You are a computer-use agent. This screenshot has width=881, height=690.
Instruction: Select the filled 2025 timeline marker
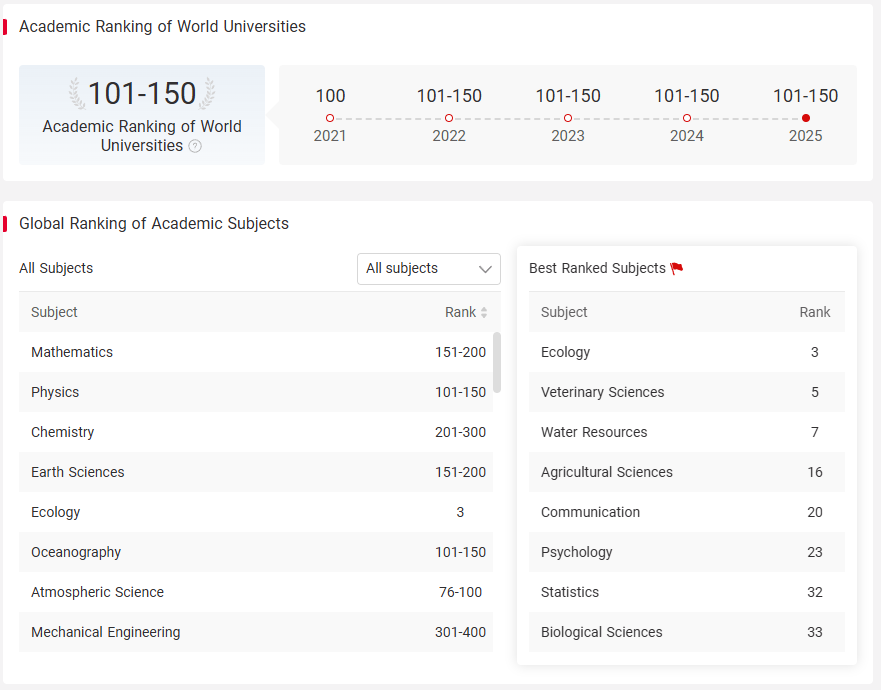[x=806, y=118]
